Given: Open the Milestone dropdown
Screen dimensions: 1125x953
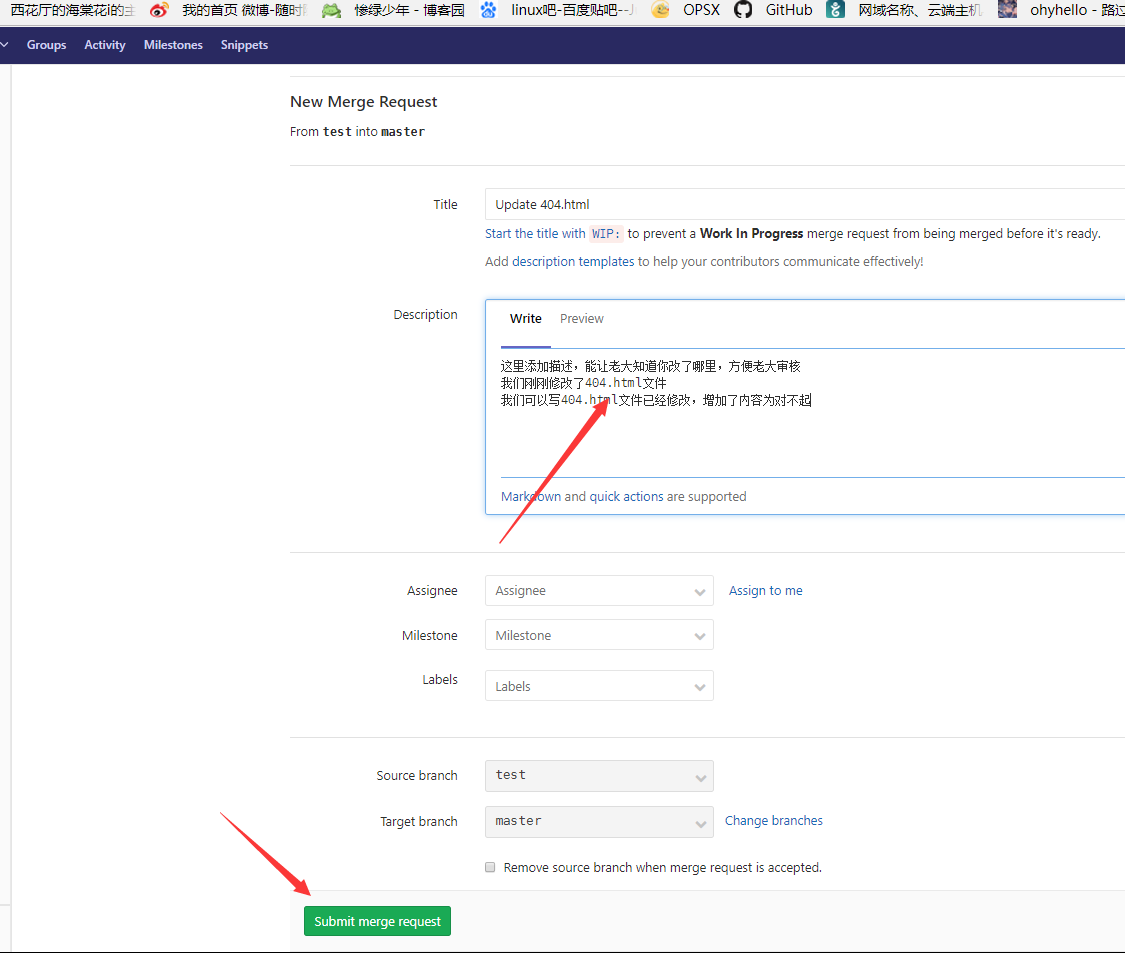Looking at the screenshot, I should pos(599,636).
